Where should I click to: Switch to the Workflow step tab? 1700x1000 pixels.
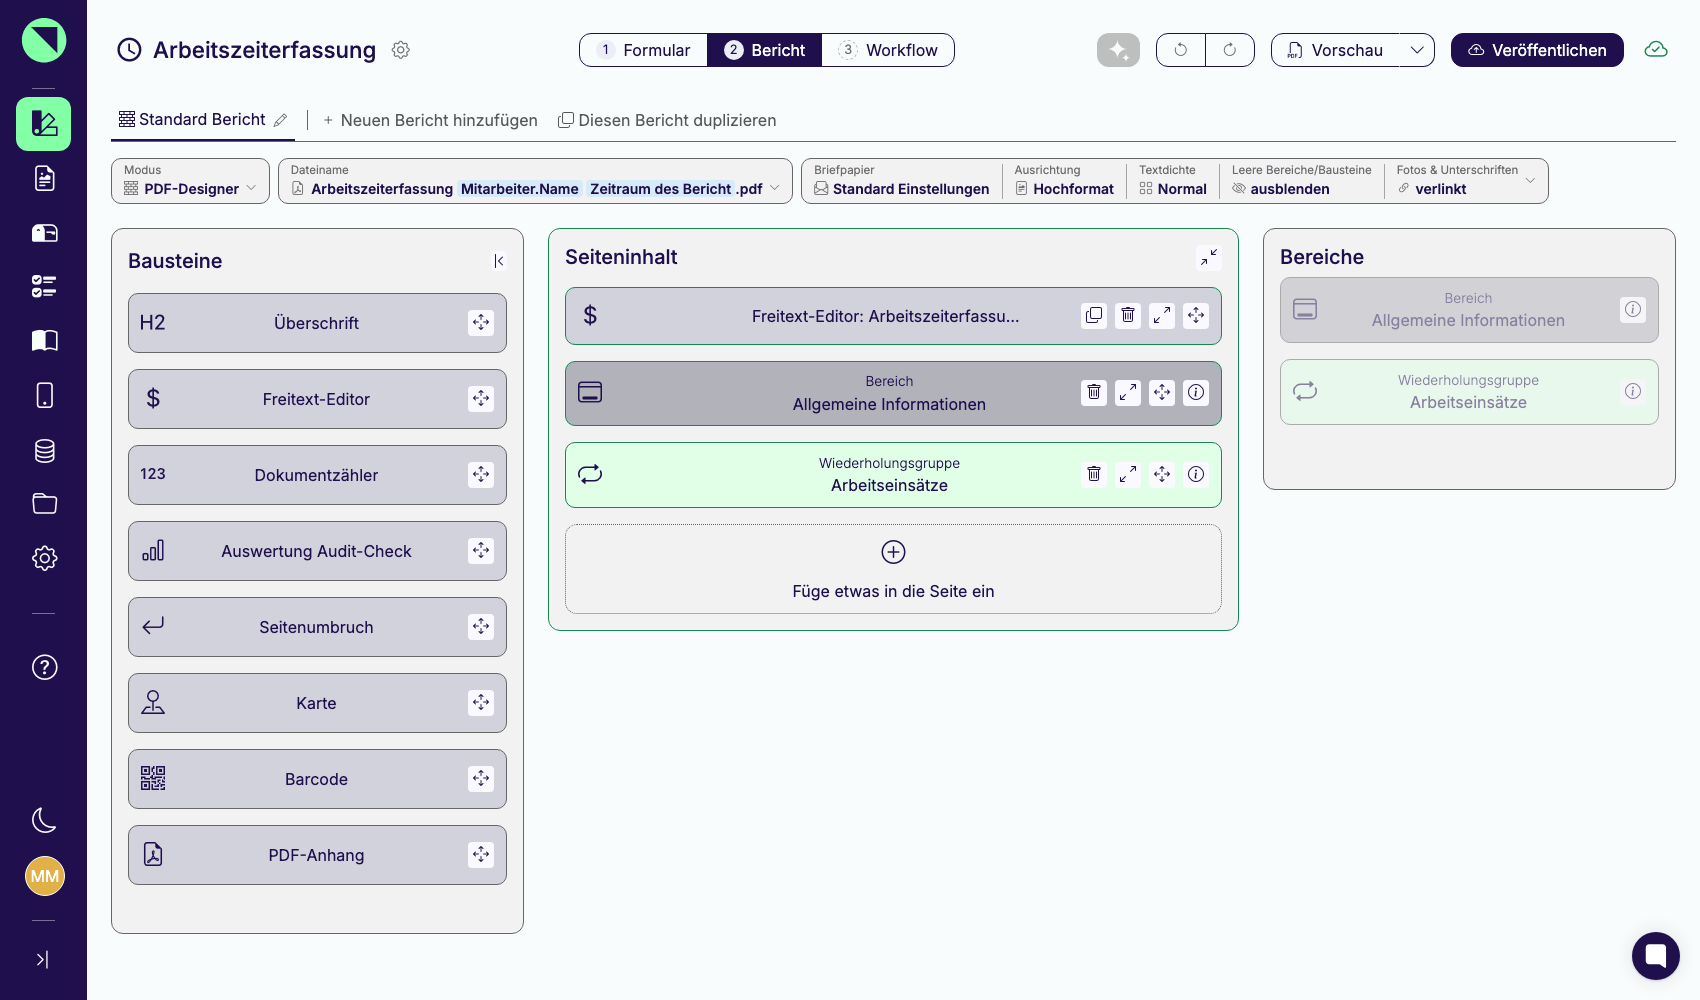(888, 50)
